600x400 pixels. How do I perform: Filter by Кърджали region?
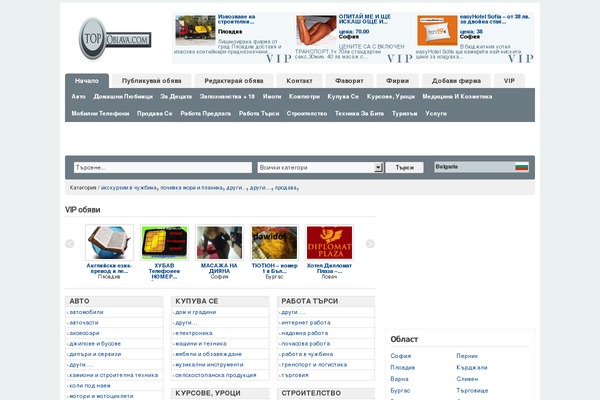click(472, 367)
